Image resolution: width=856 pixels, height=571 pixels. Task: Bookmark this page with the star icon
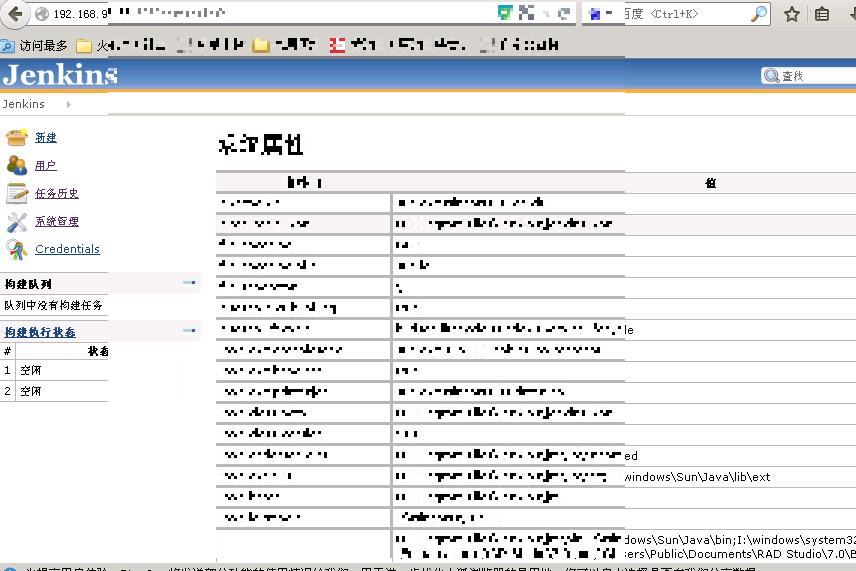(792, 14)
